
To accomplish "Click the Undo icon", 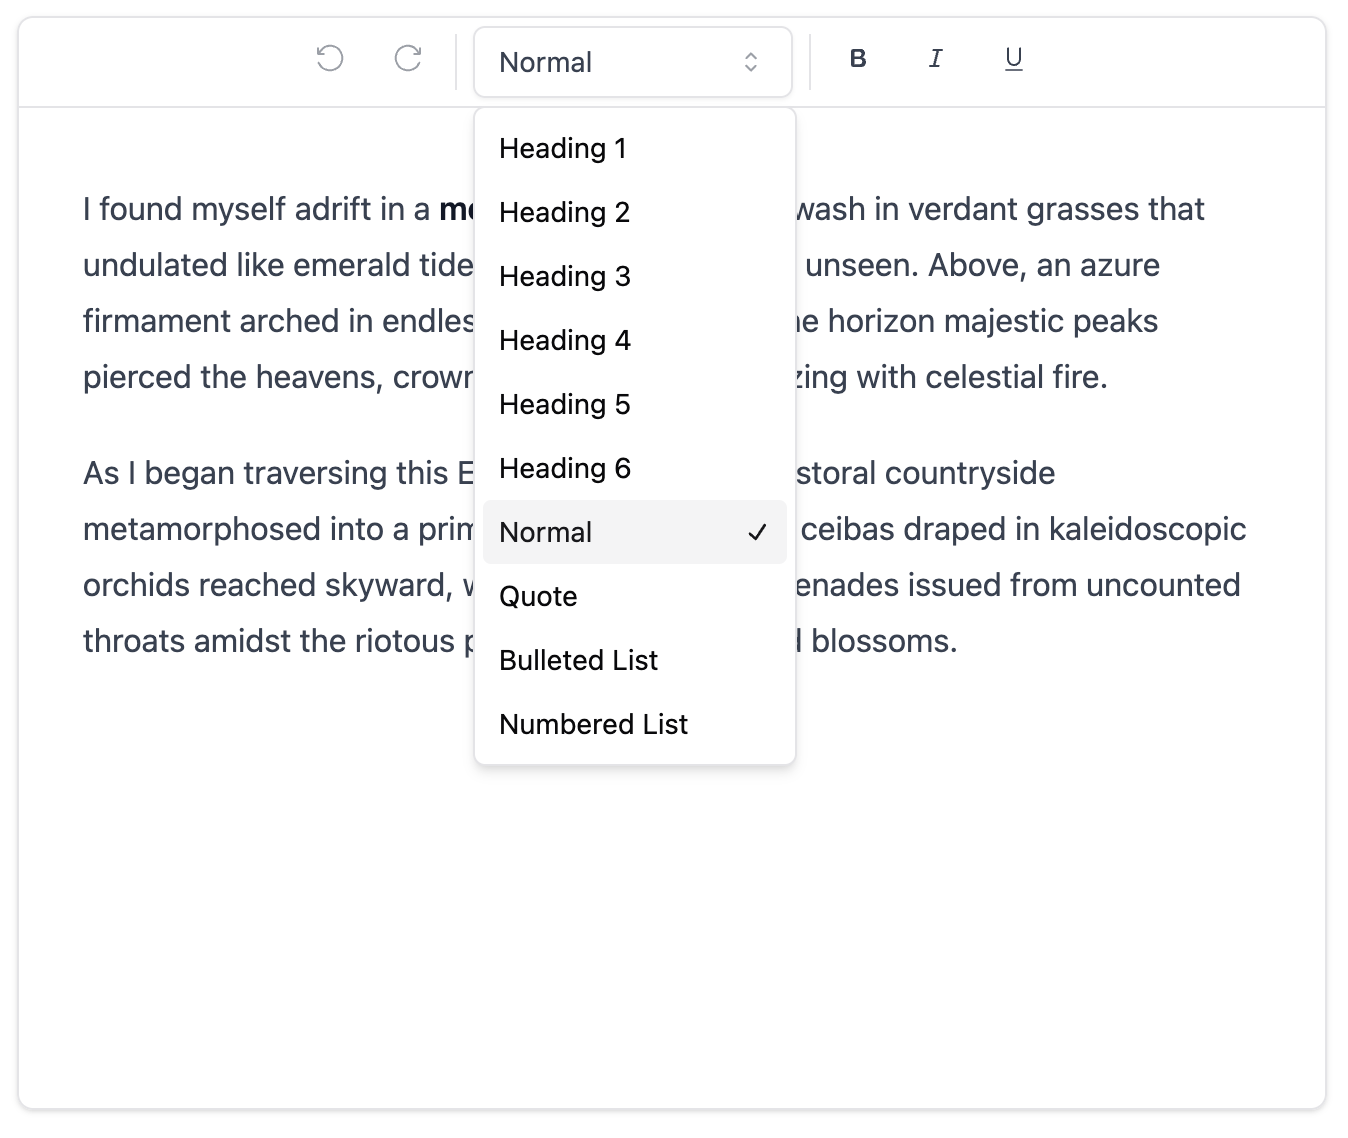I will coord(329,60).
